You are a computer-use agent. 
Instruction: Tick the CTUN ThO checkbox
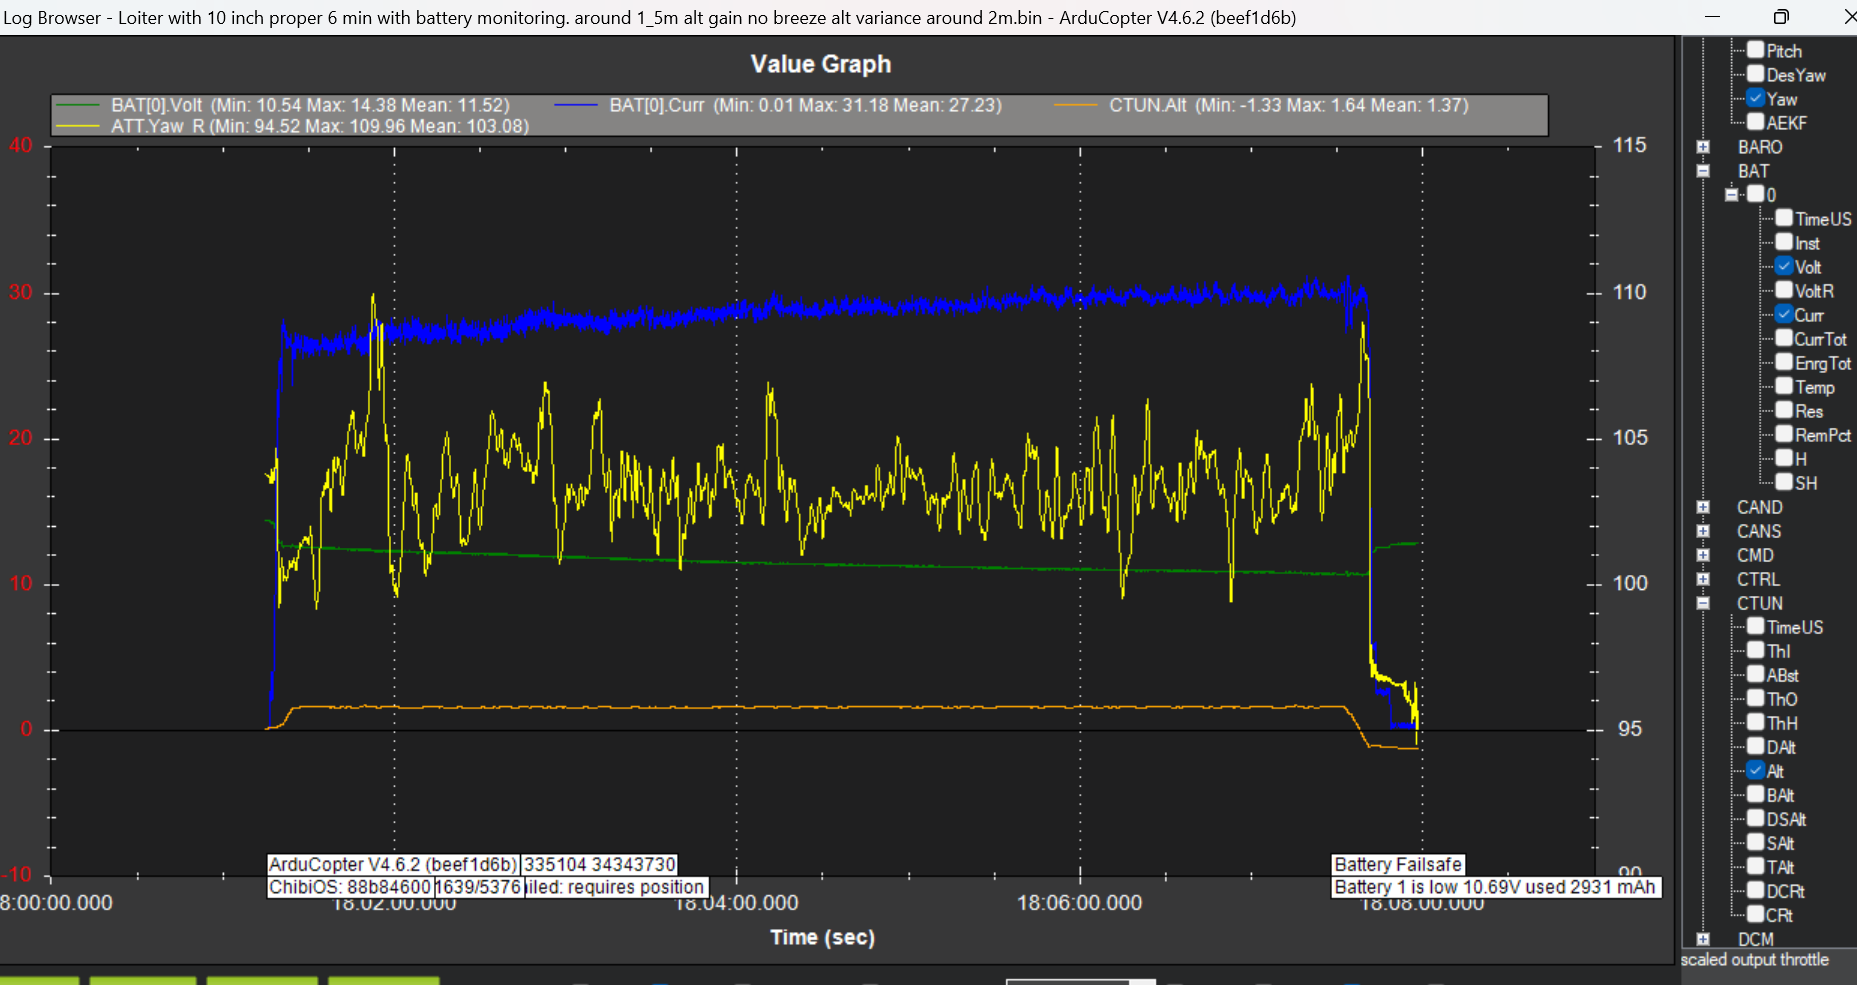pyautogui.click(x=1755, y=698)
